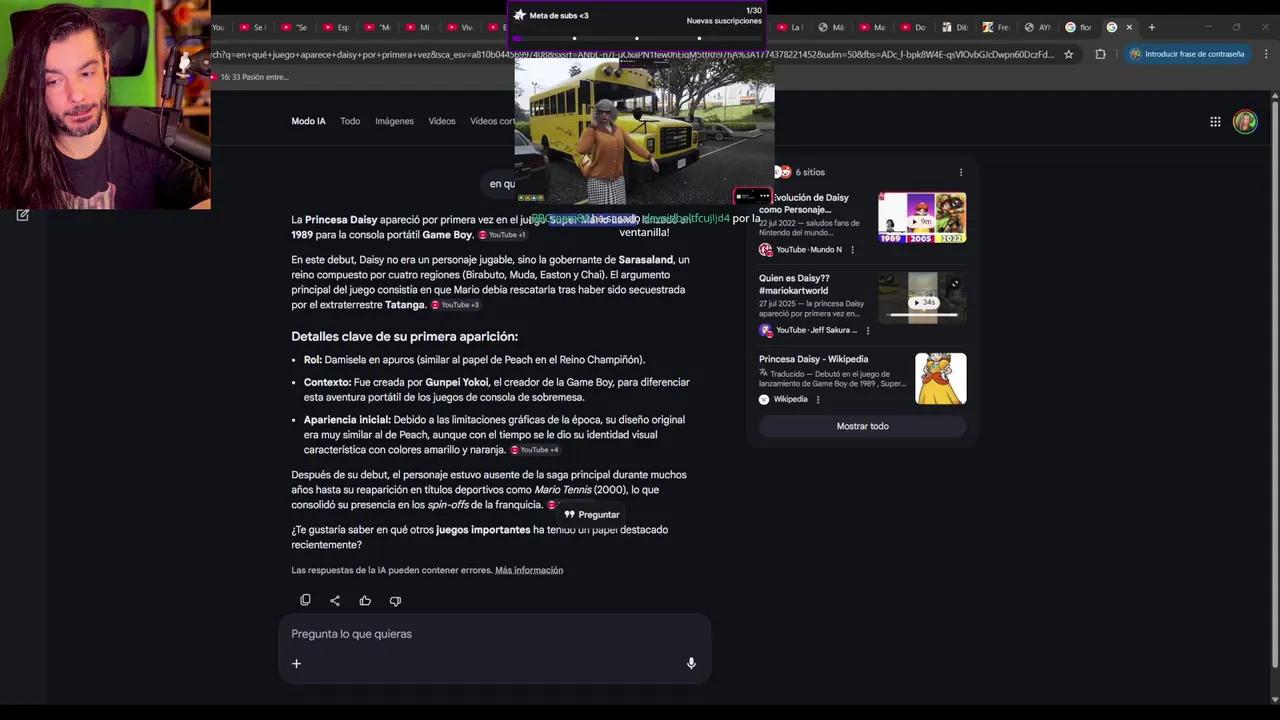Viewport: 1280px width, 720px height.
Task: Switch to the 'Fre' browser tab
Action: [996, 27]
